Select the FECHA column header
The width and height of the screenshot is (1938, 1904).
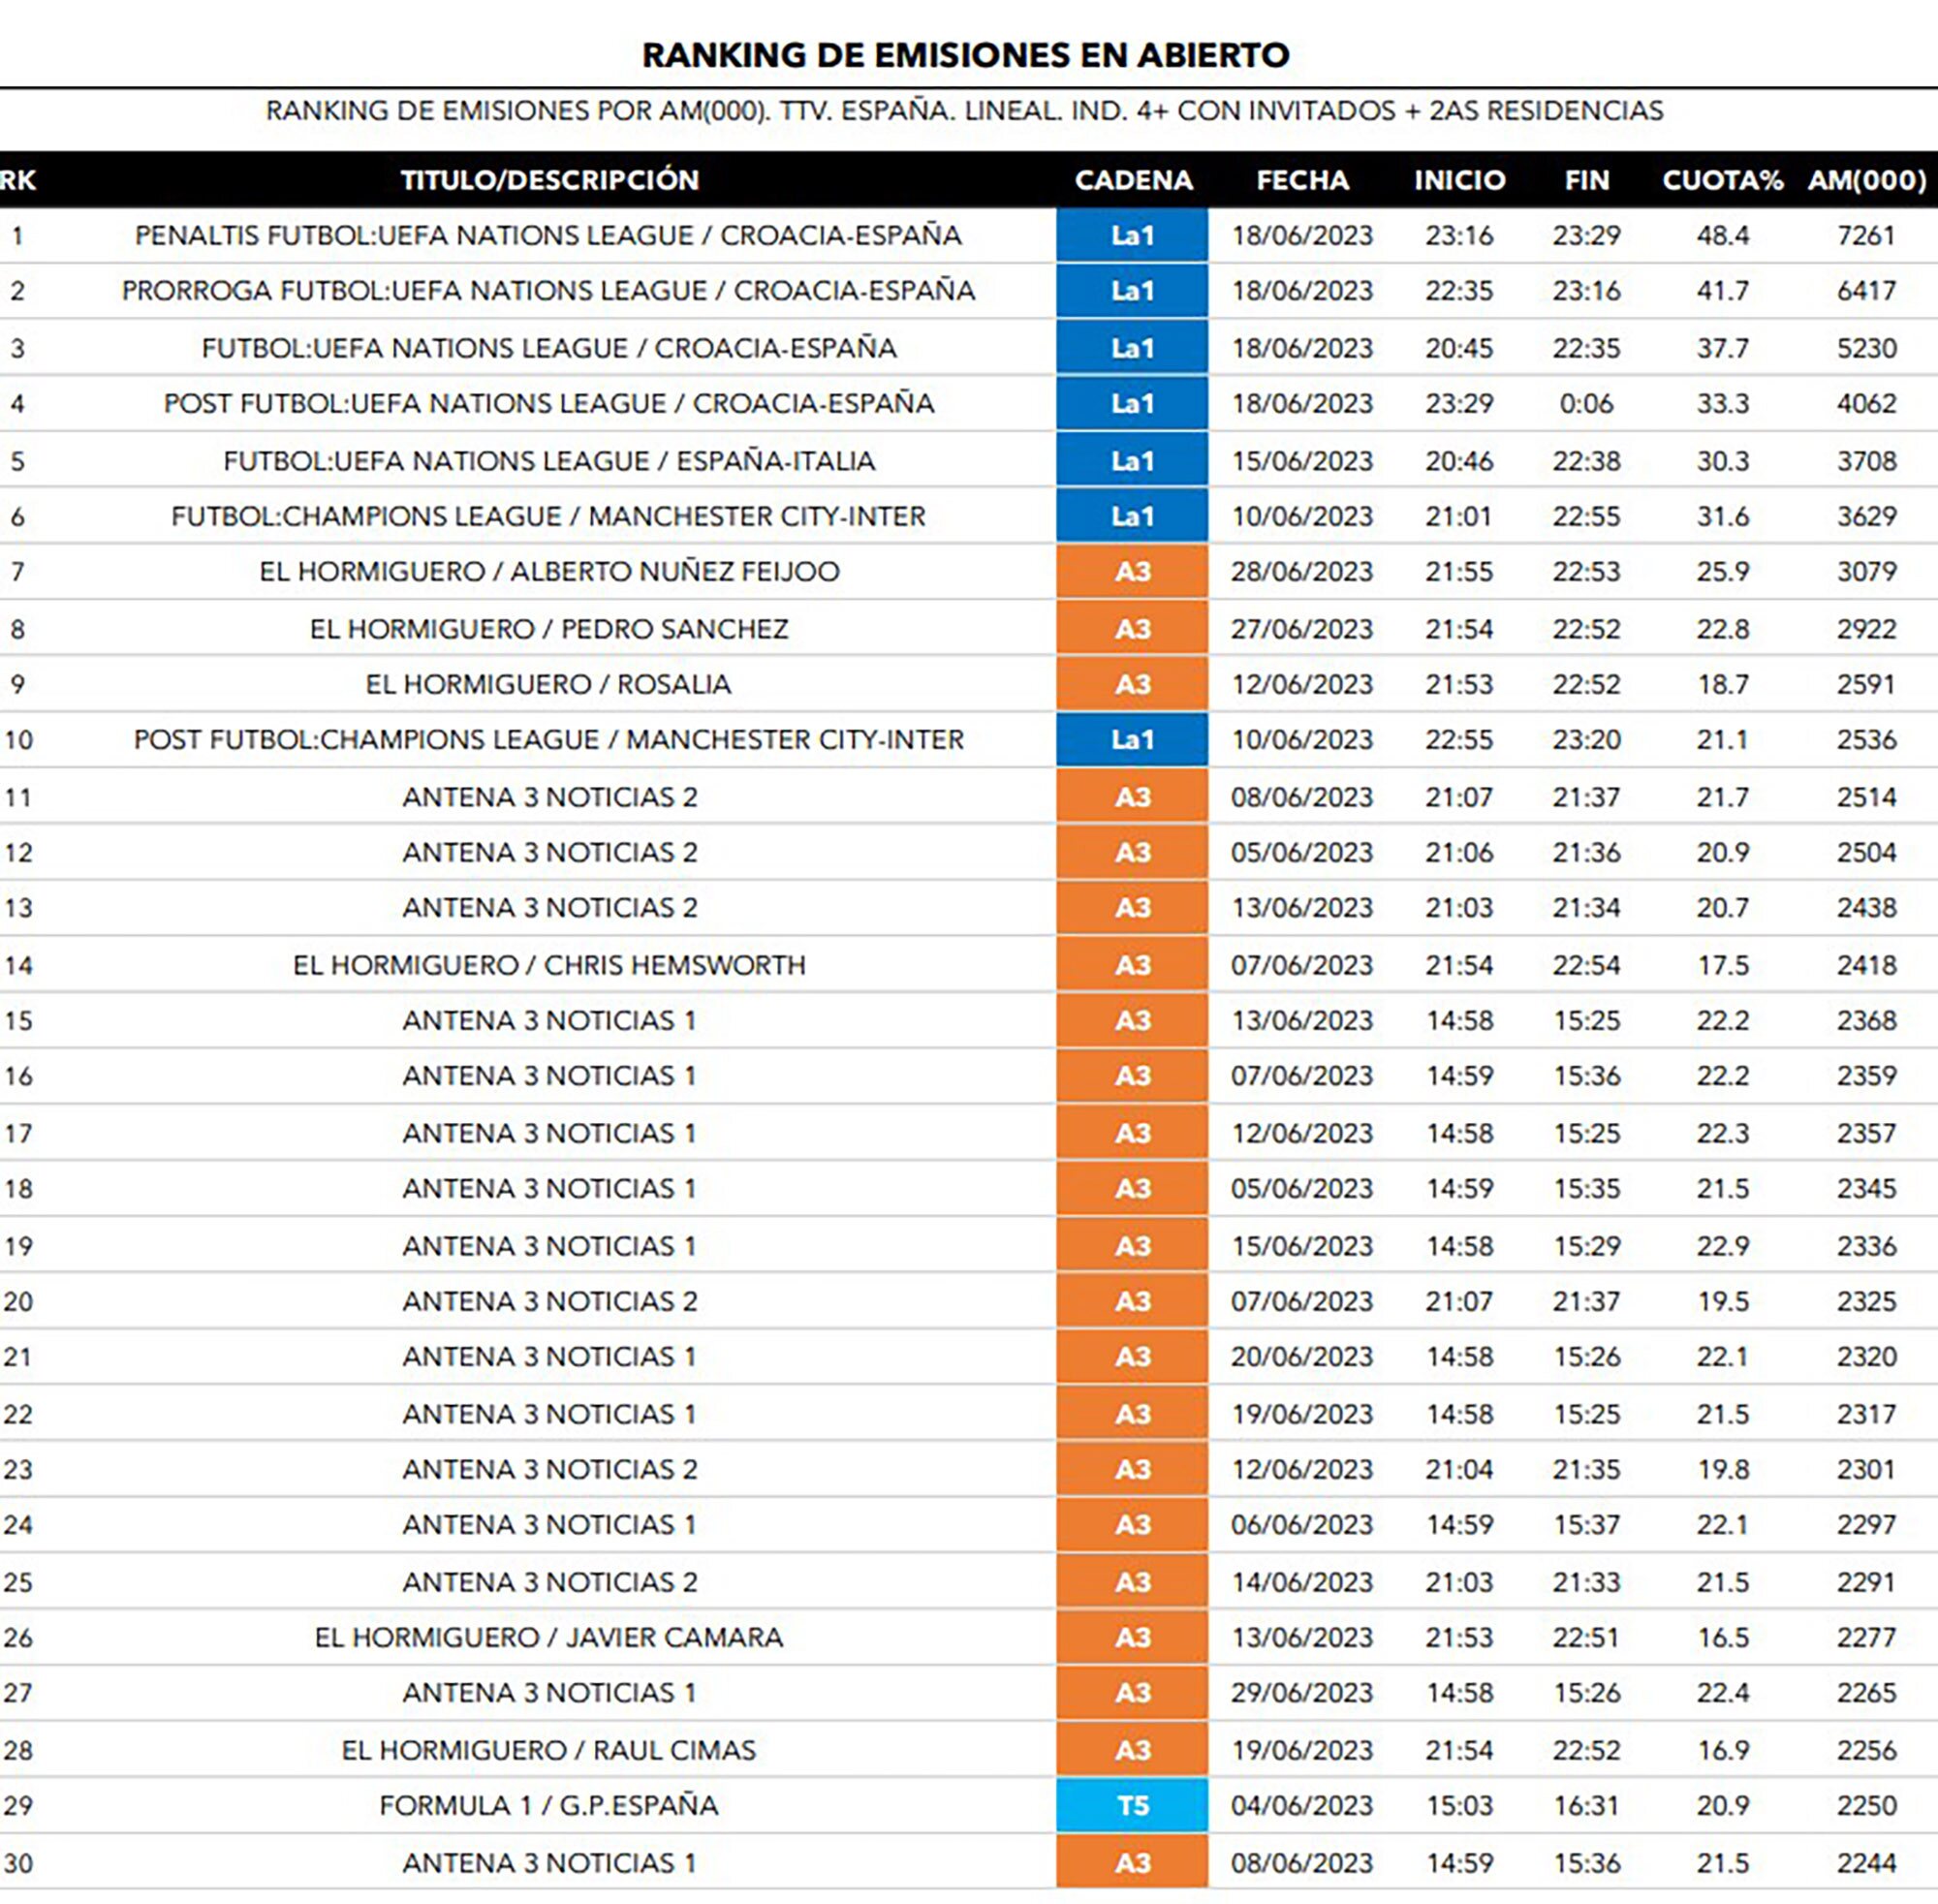pyautogui.click(x=1302, y=180)
